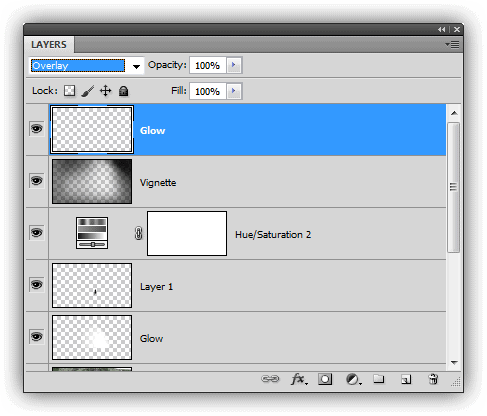Viewport: 487px width, 416px height.
Task: Open the Opacity slider arrow
Action: pos(234,65)
